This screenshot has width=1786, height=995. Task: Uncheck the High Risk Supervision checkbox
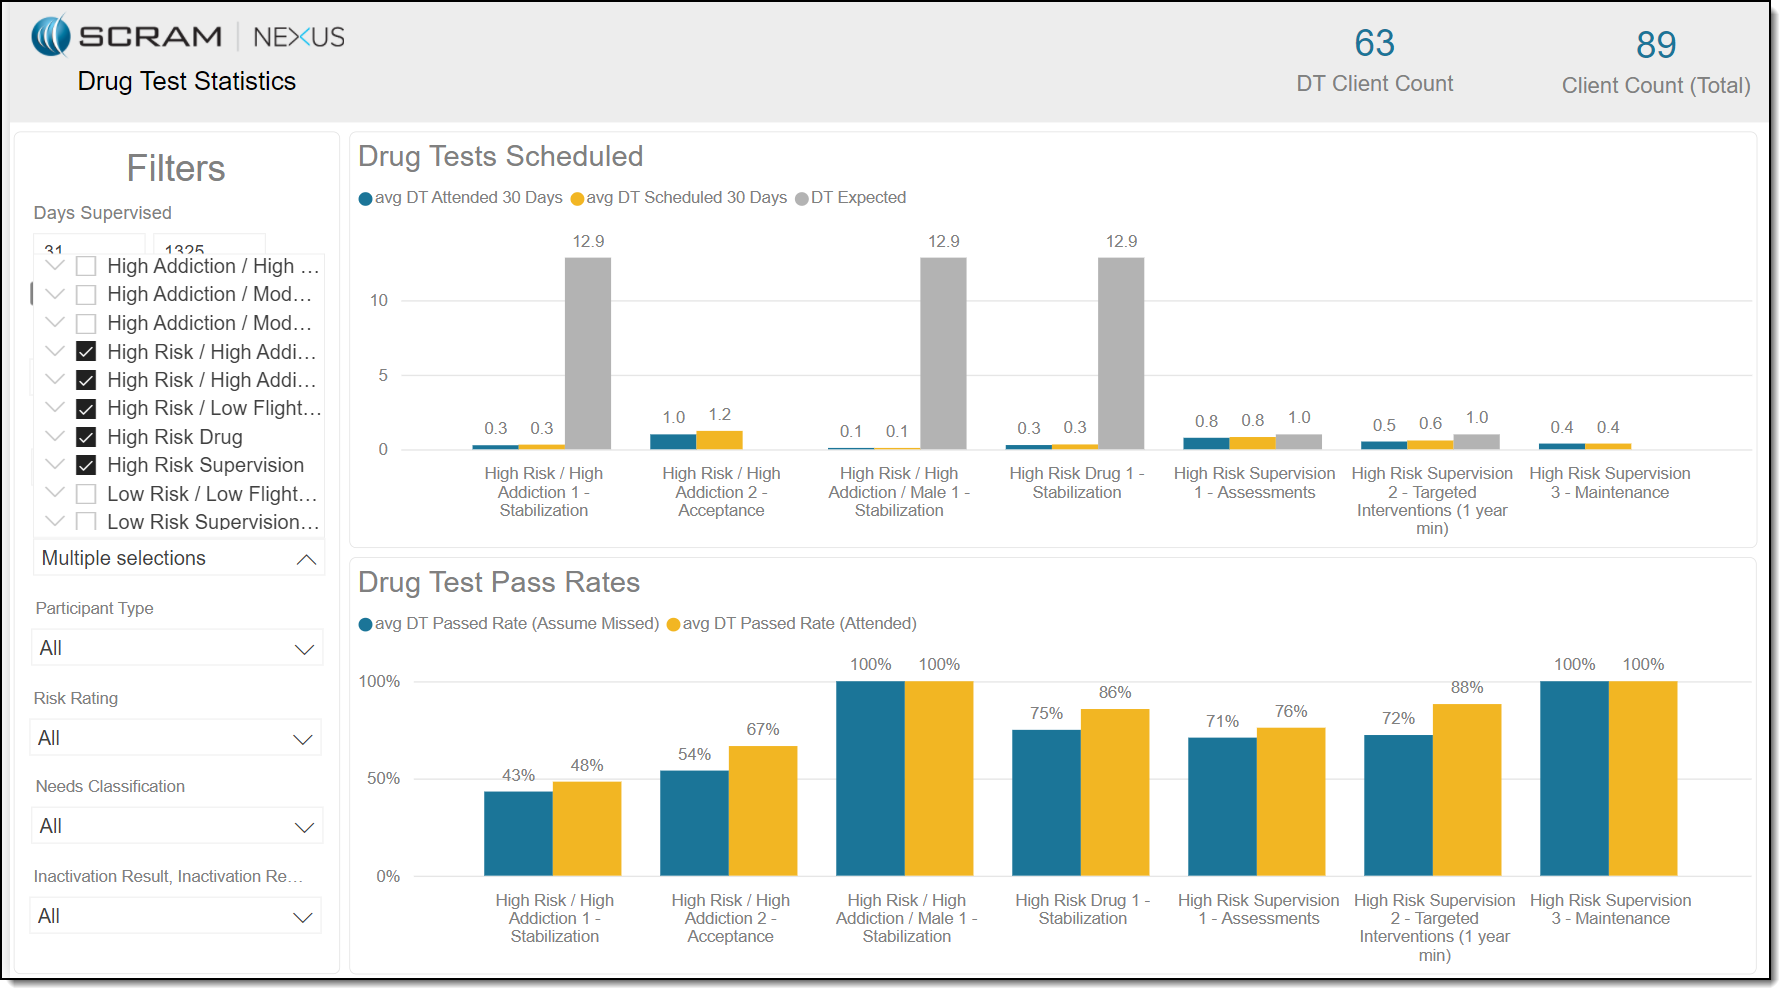click(87, 465)
